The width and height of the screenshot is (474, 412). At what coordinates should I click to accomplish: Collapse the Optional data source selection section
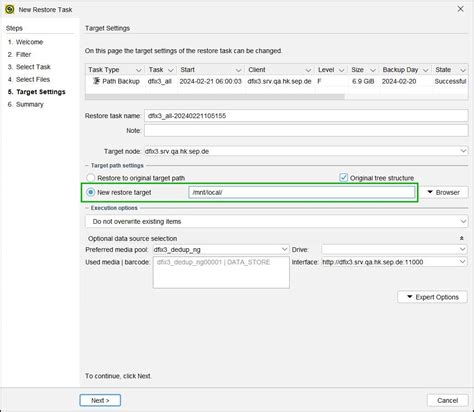coord(462,238)
